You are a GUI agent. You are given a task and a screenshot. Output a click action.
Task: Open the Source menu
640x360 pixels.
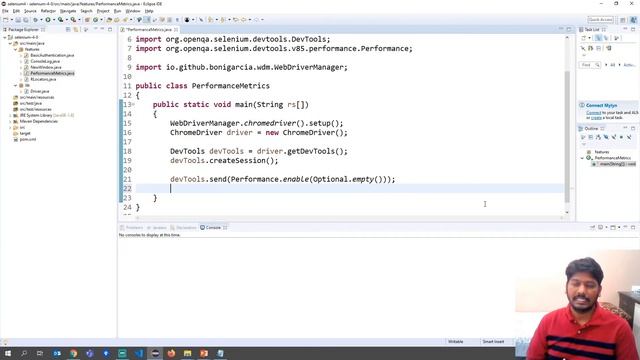[30, 11]
